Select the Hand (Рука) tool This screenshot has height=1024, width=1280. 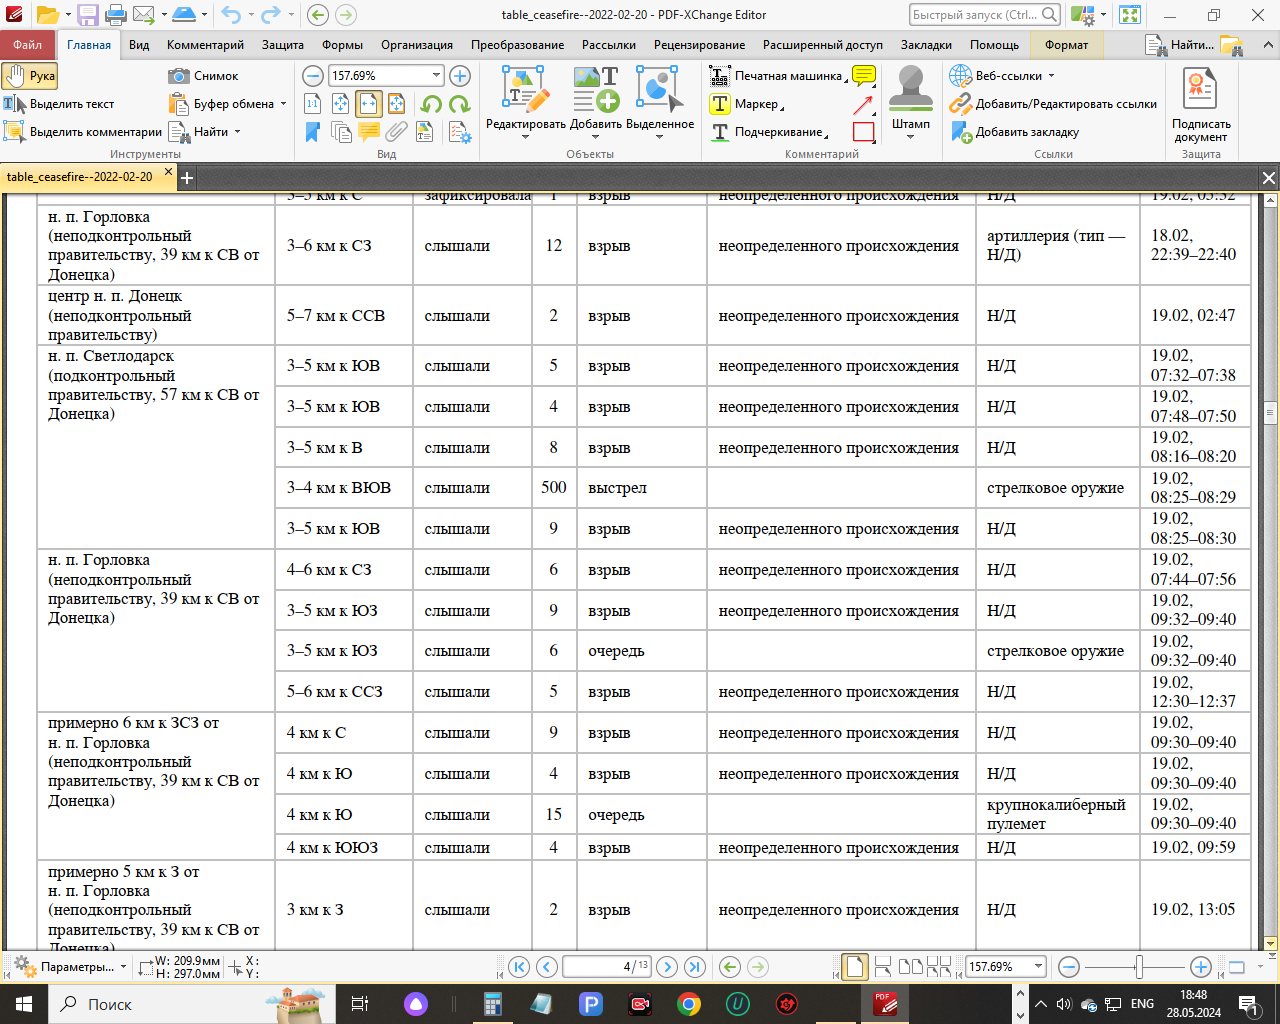click(x=30, y=76)
